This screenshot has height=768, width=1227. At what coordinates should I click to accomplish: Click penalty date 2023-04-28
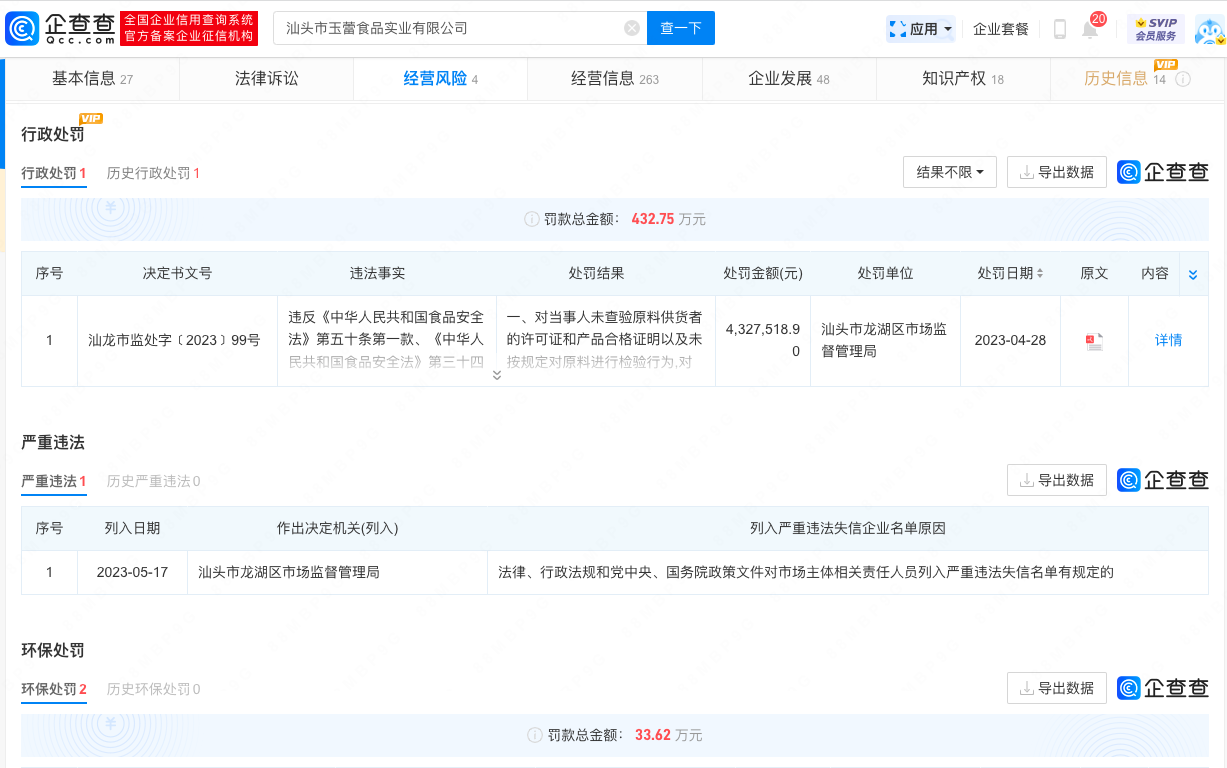1010,340
